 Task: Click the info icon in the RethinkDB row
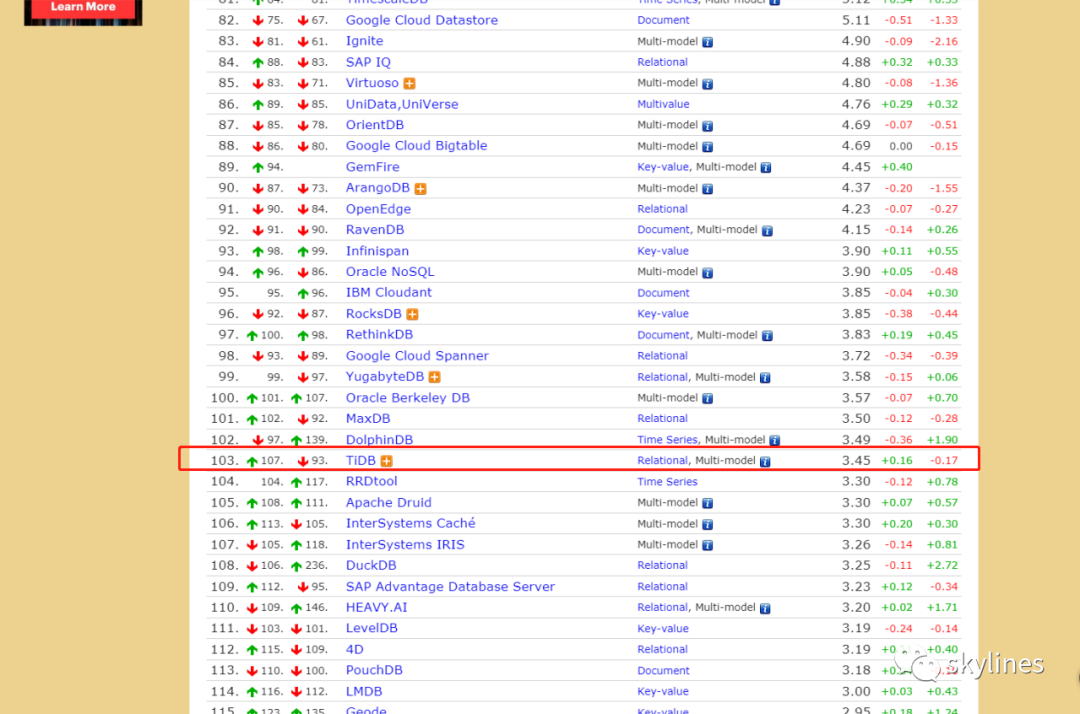click(767, 335)
